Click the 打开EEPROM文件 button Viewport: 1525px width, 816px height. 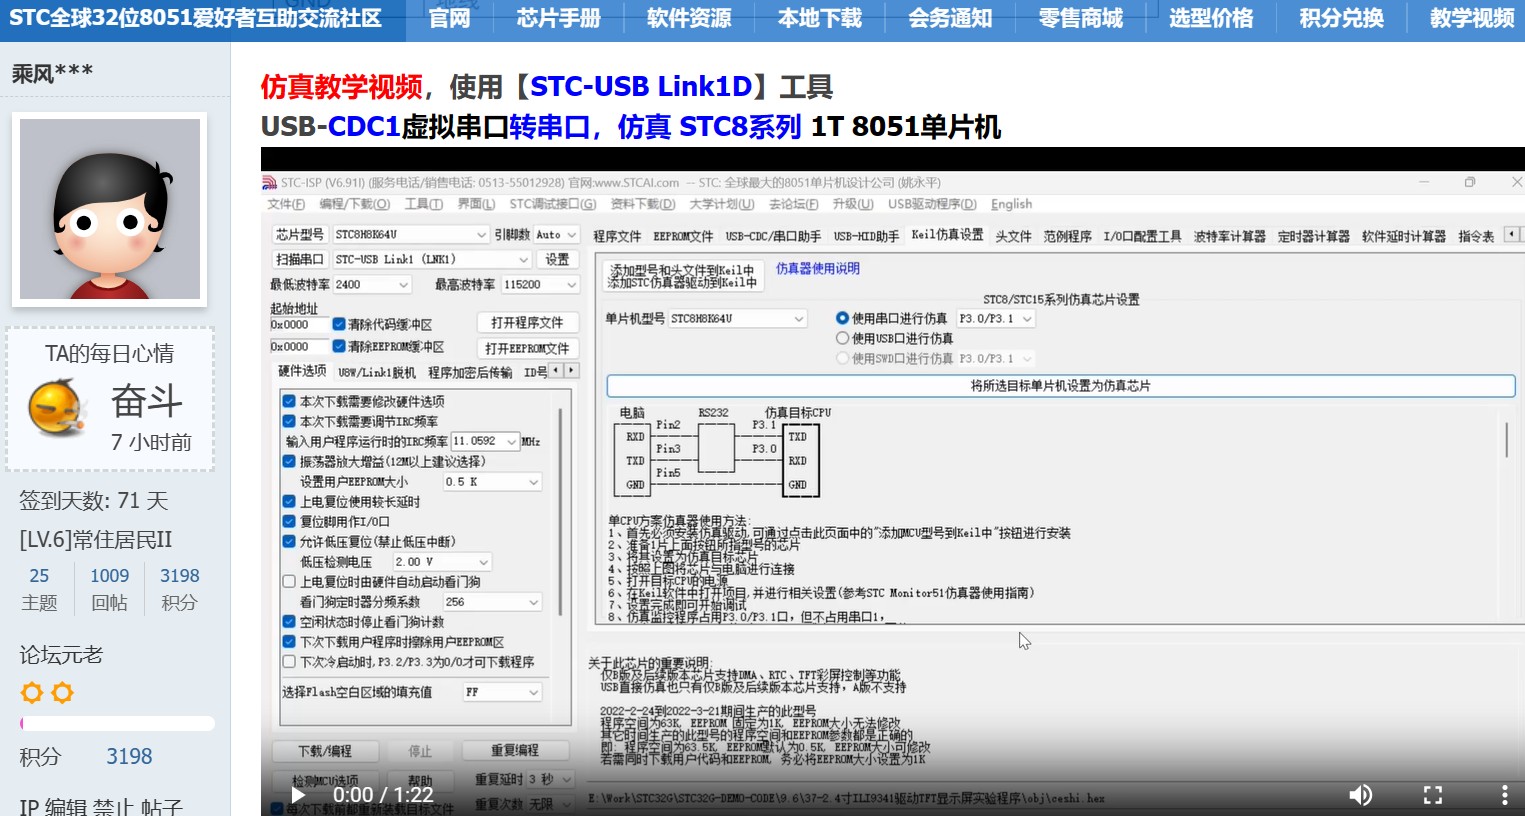[x=527, y=348]
